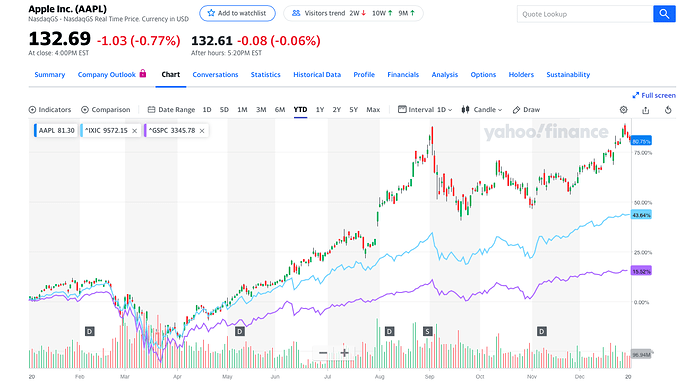Select the Max time range
Screen dimensions: 690x387
(x=373, y=110)
